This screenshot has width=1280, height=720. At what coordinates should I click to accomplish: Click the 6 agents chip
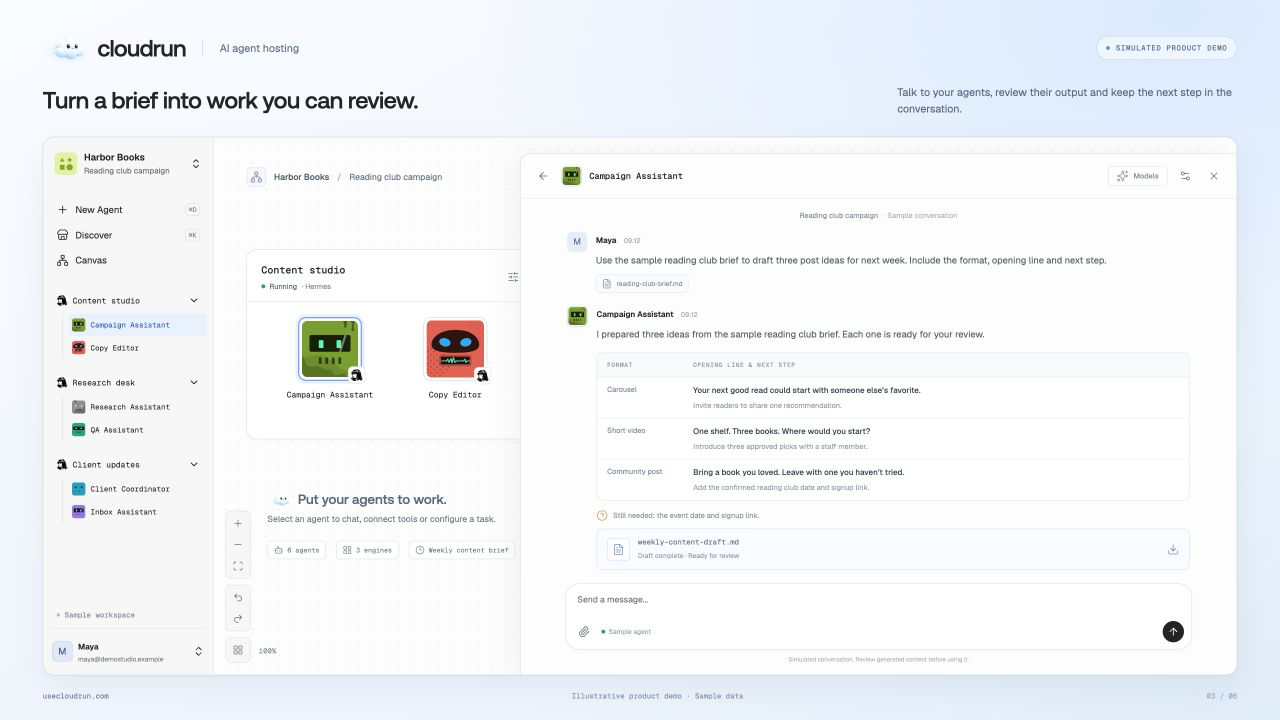296,550
